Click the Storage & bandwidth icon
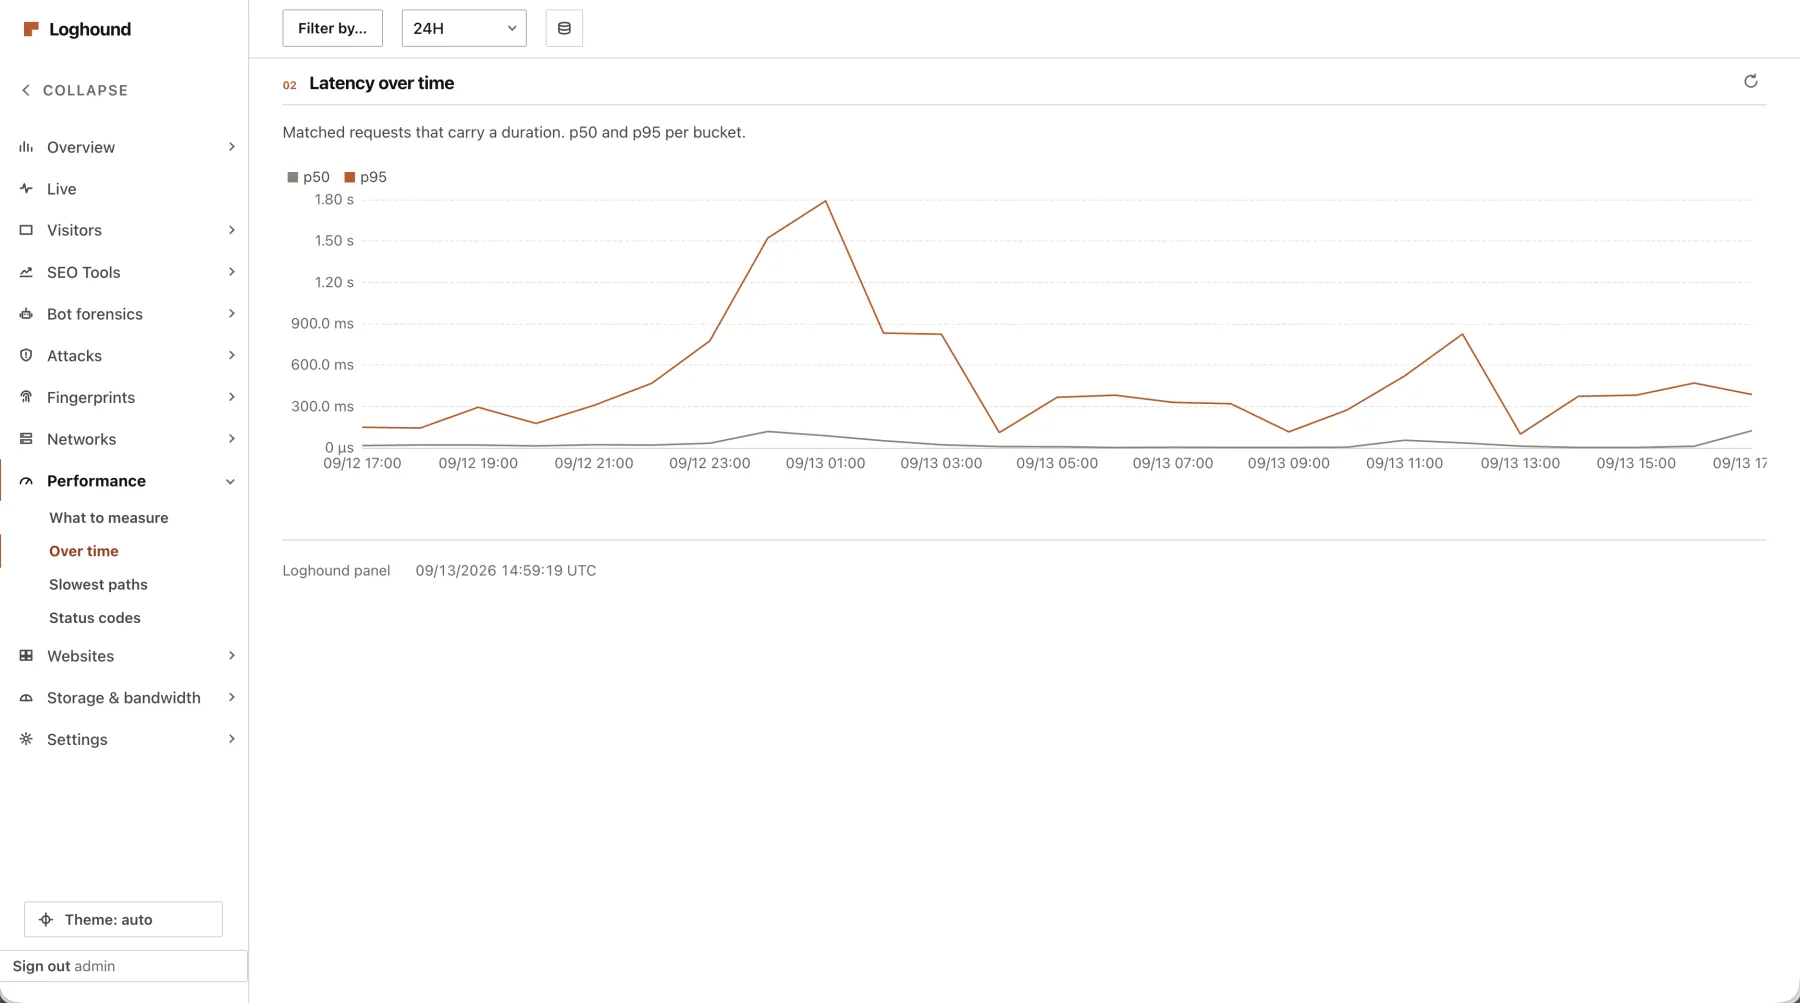The width and height of the screenshot is (1800, 1003). (26, 698)
